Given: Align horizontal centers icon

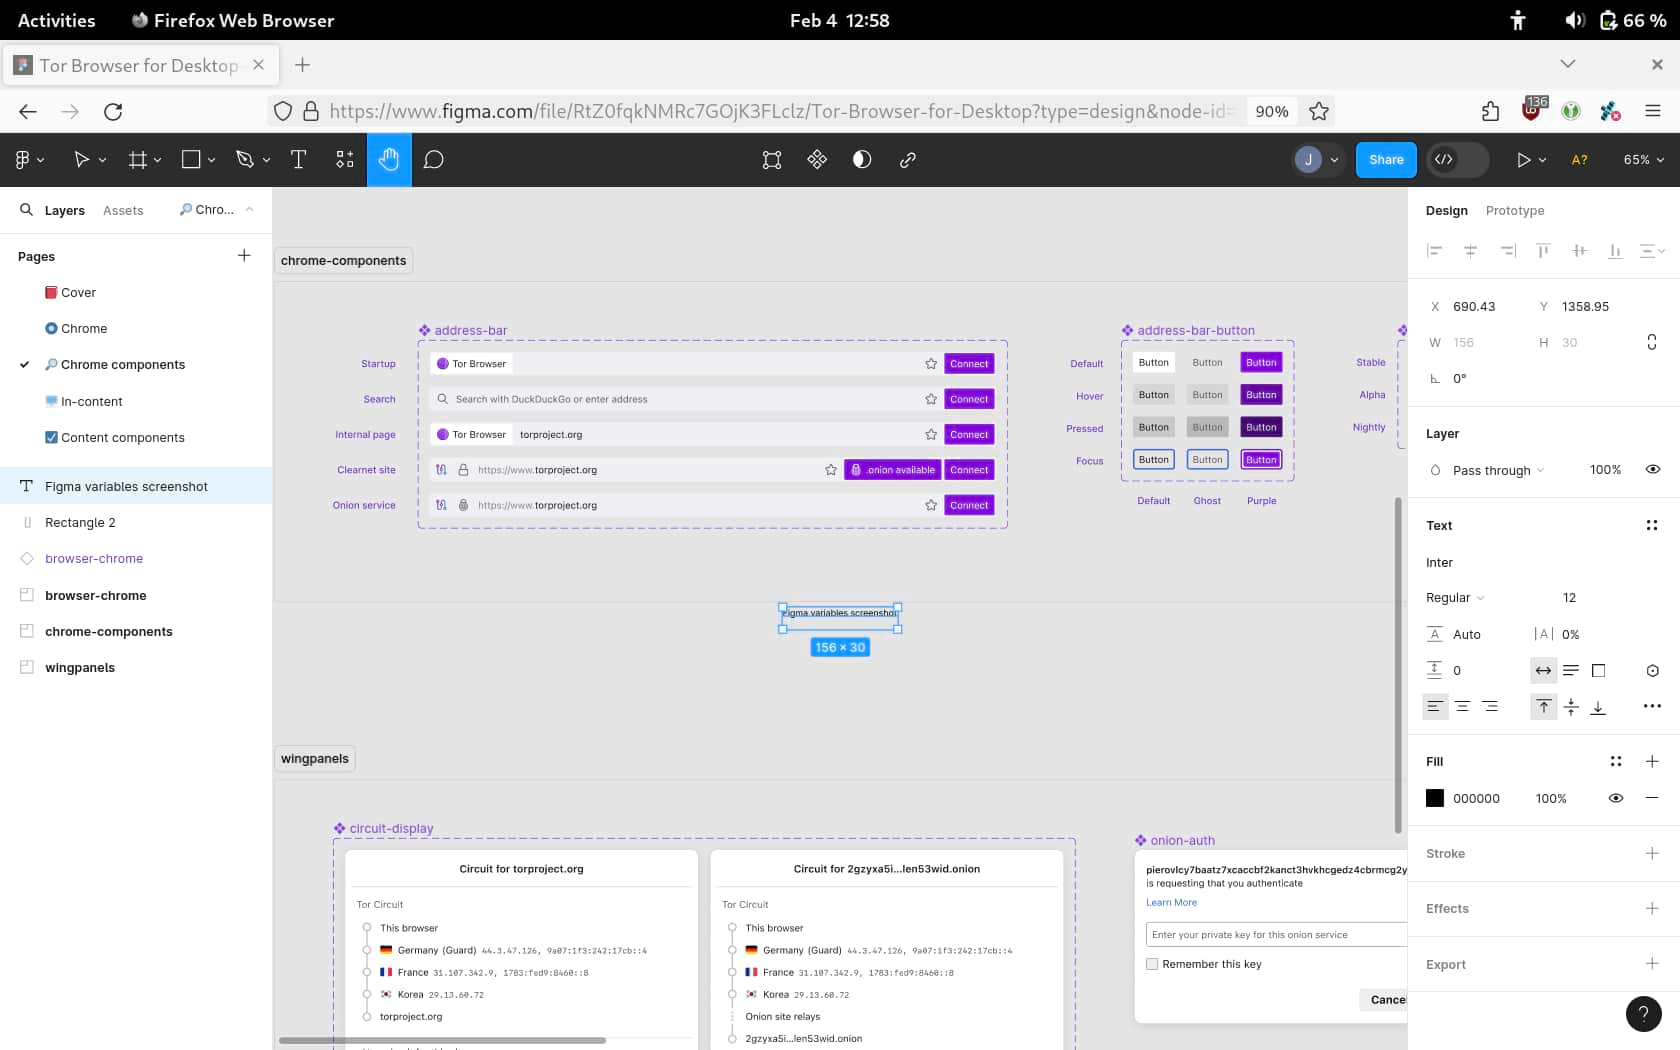Looking at the screenshot, I should [x=1471, y=251].
